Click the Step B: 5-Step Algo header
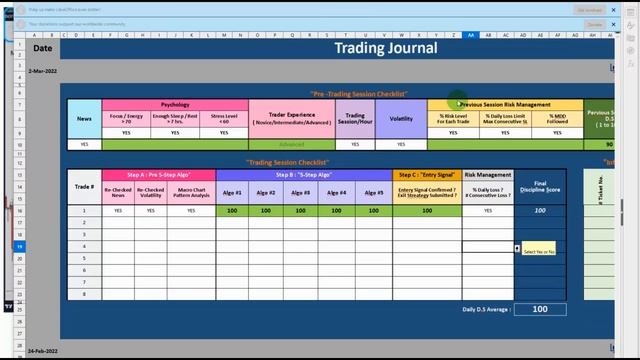This screenshot has width=640, height=360. 304,175
